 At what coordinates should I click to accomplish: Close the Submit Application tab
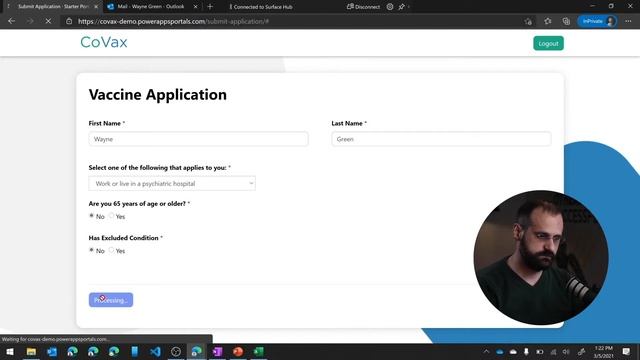96,7
